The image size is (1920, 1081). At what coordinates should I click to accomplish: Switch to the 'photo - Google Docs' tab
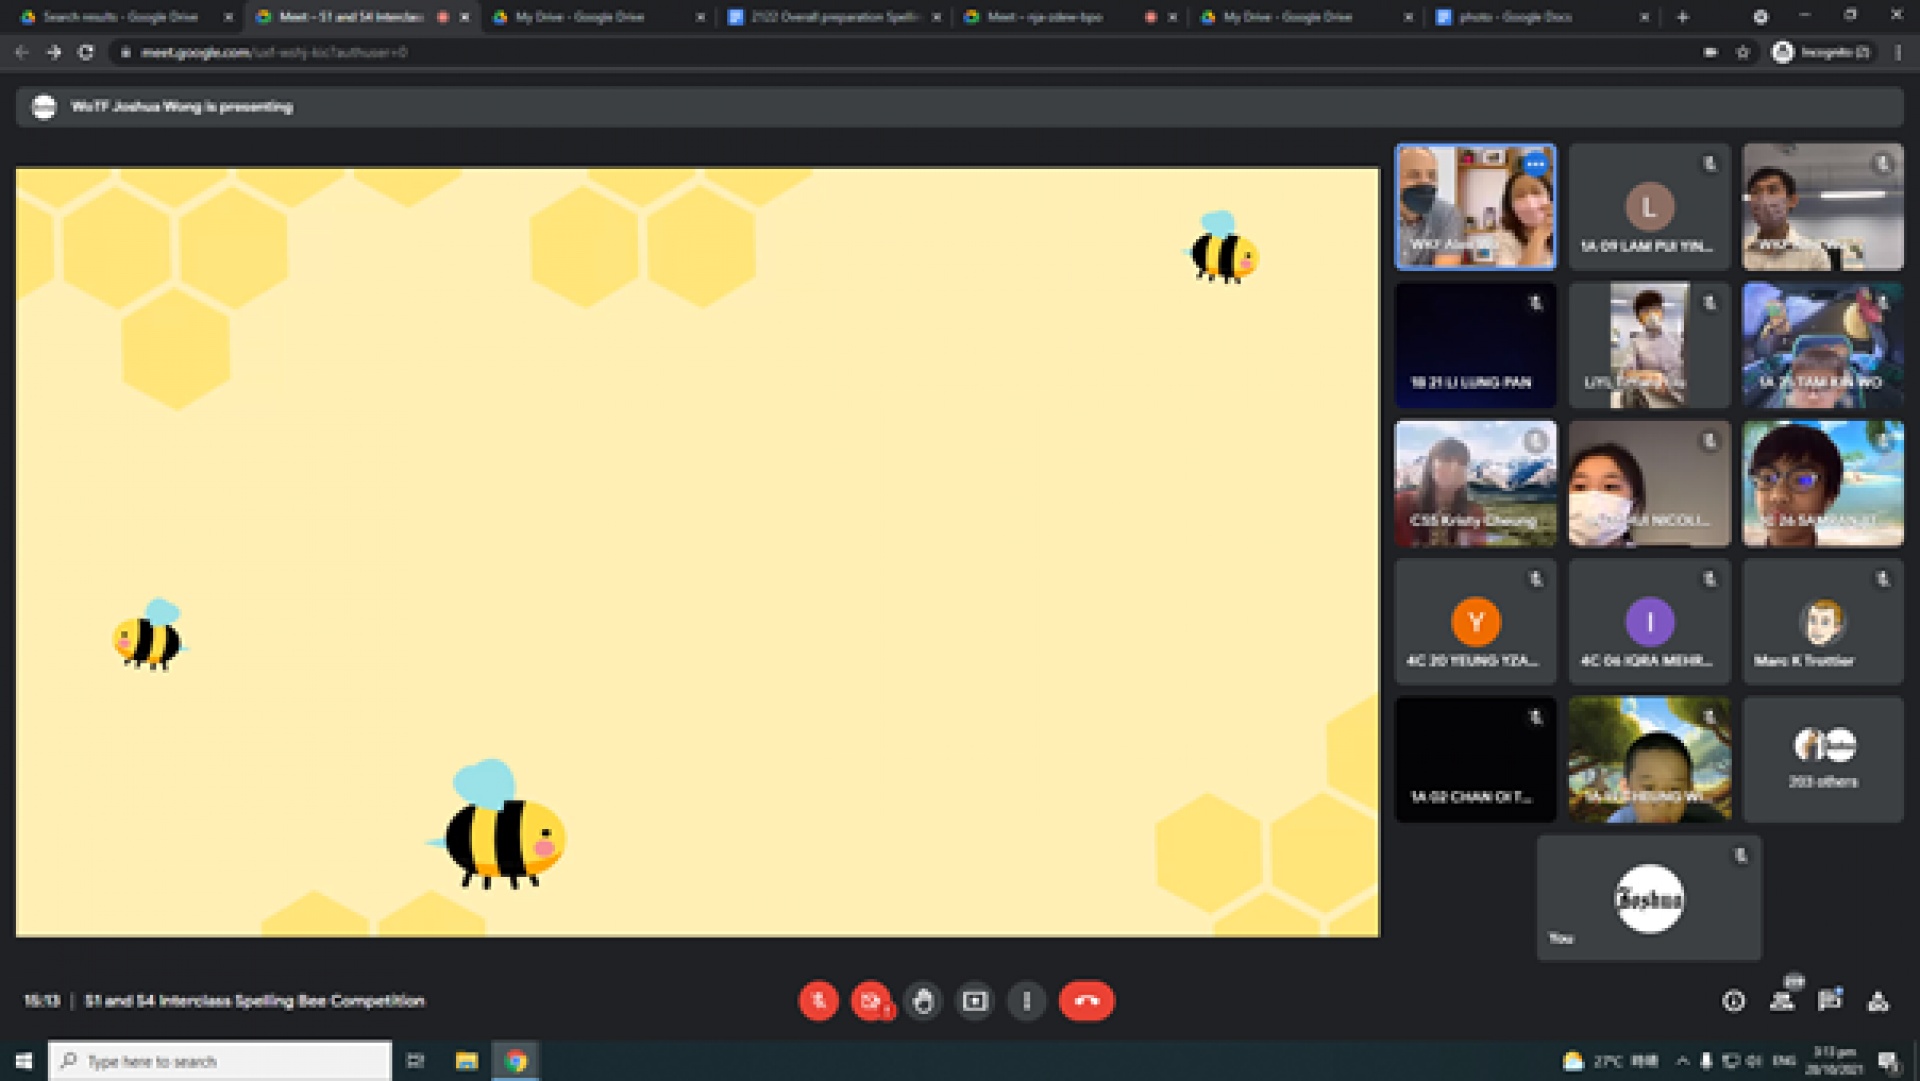pos(1515,17)
